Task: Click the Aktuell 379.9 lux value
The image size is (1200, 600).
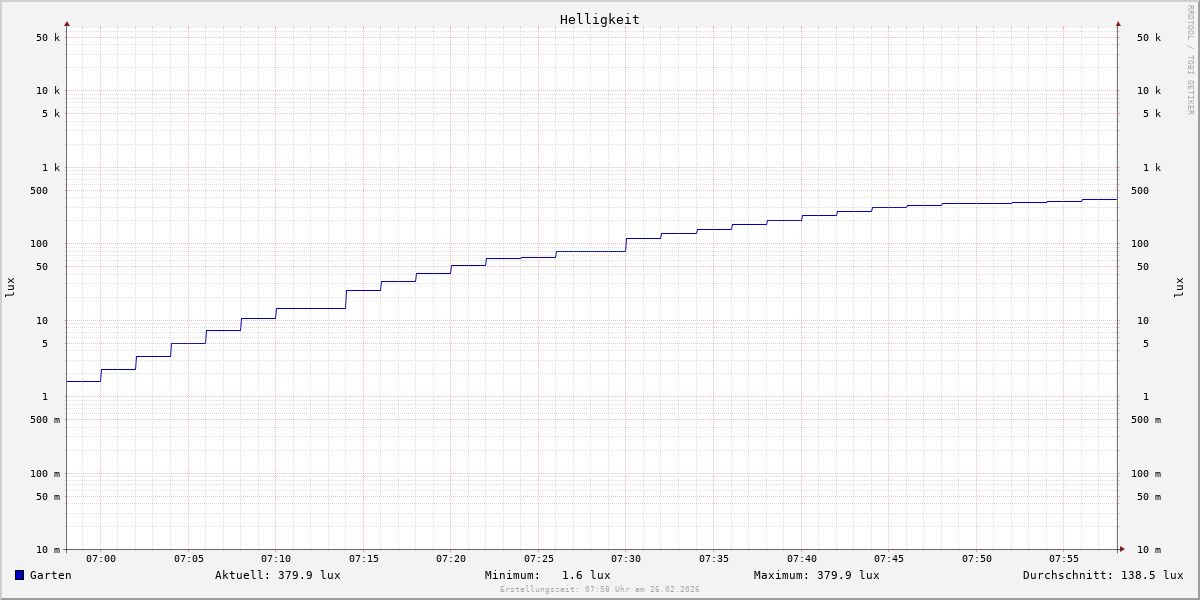Action: tap(277, 575)
